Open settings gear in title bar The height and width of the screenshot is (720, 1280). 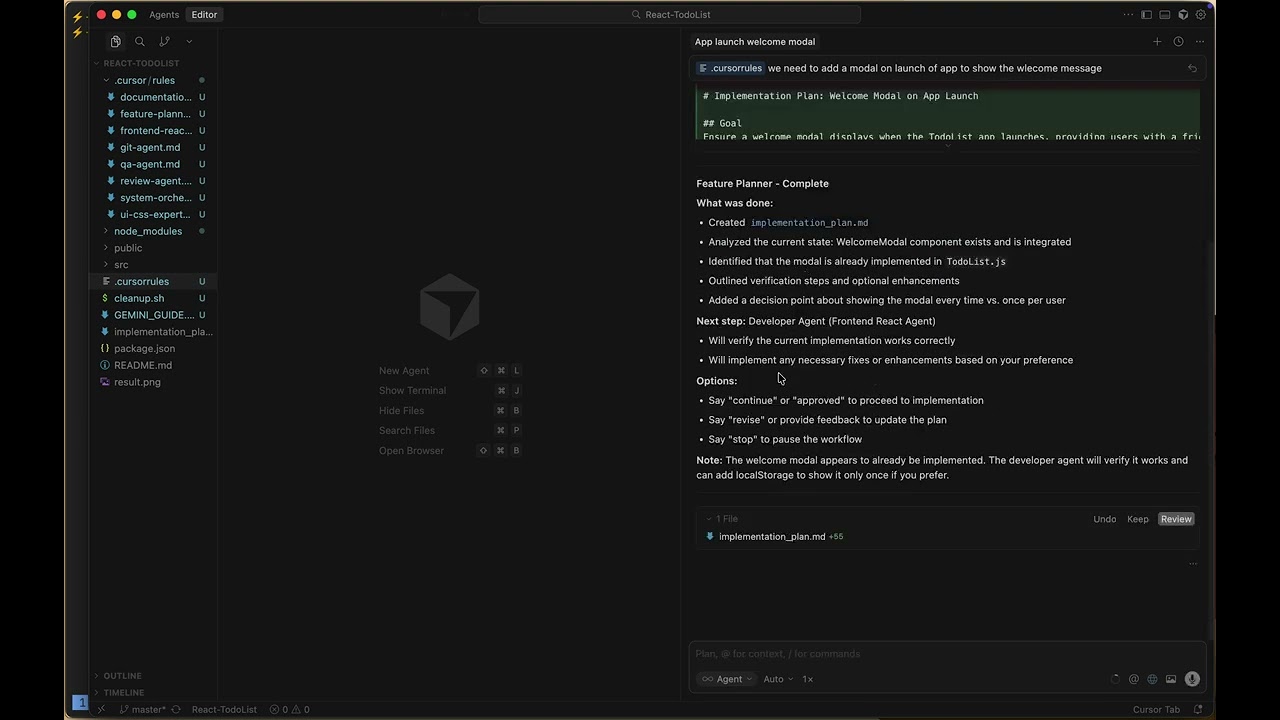pyautogui.click(x=1201, y=15)
